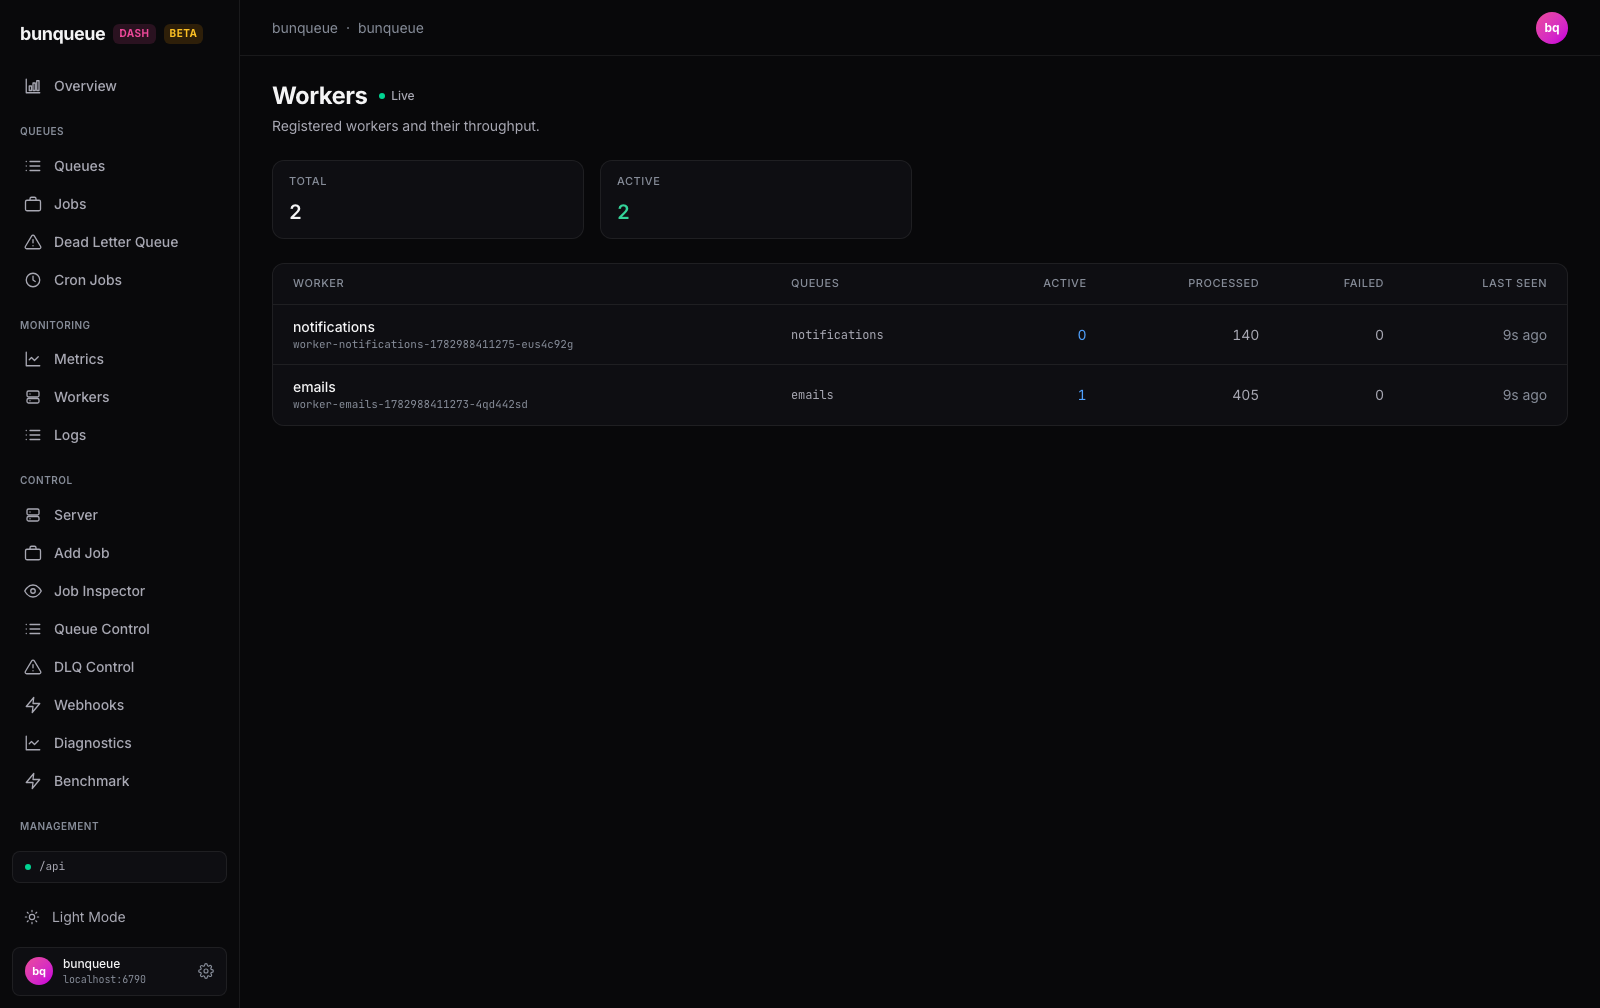The width and height of the screenshot is (1600, 1008).
Task: Open the notifications worker row
Action: point(919,335)
